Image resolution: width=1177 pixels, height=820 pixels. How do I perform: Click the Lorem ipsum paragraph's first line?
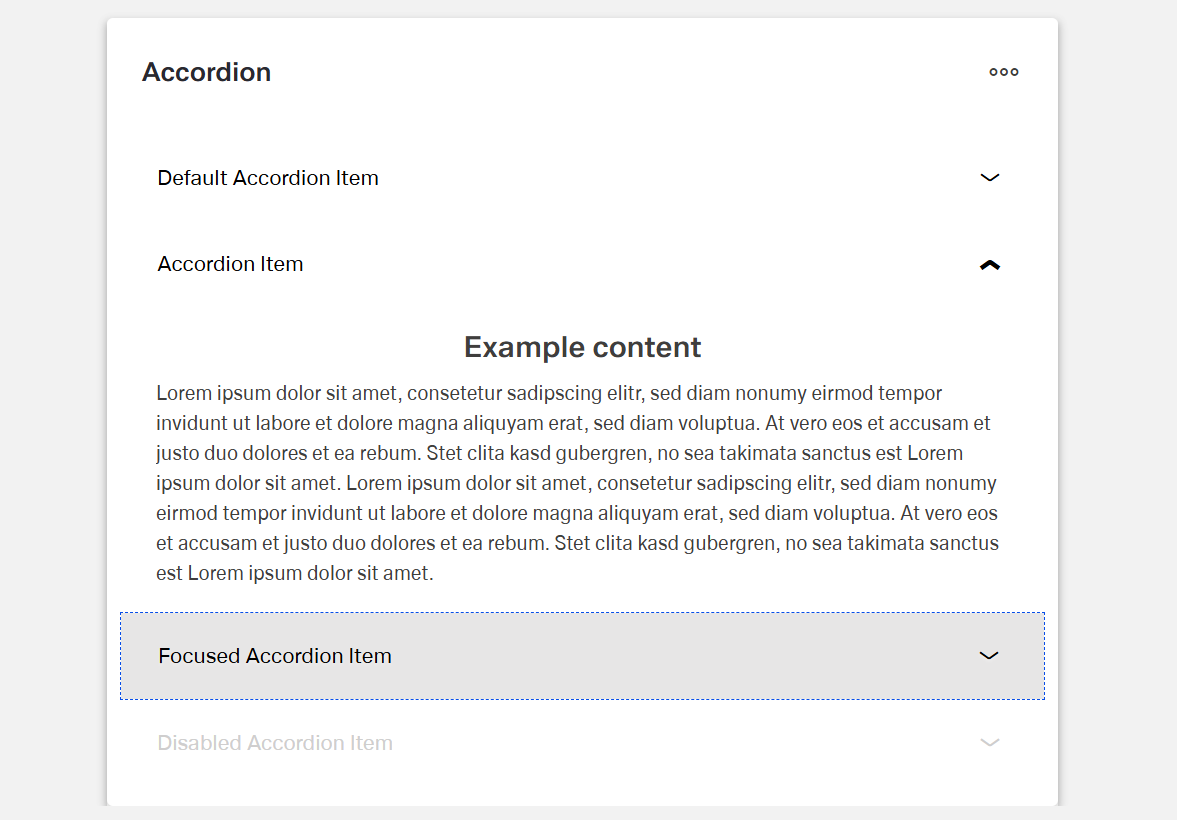(x=548, y=393)
